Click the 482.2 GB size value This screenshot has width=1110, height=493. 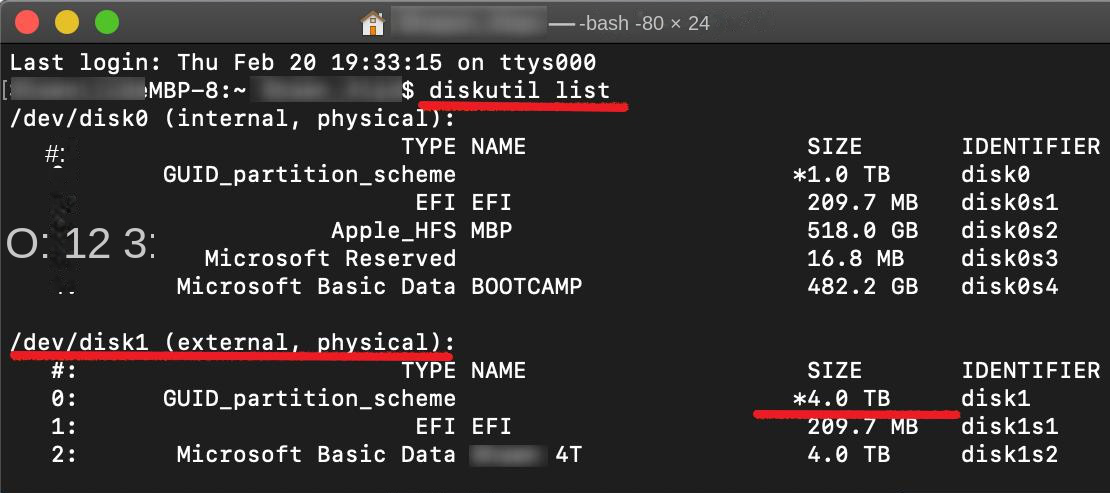(x=862, y=287)
